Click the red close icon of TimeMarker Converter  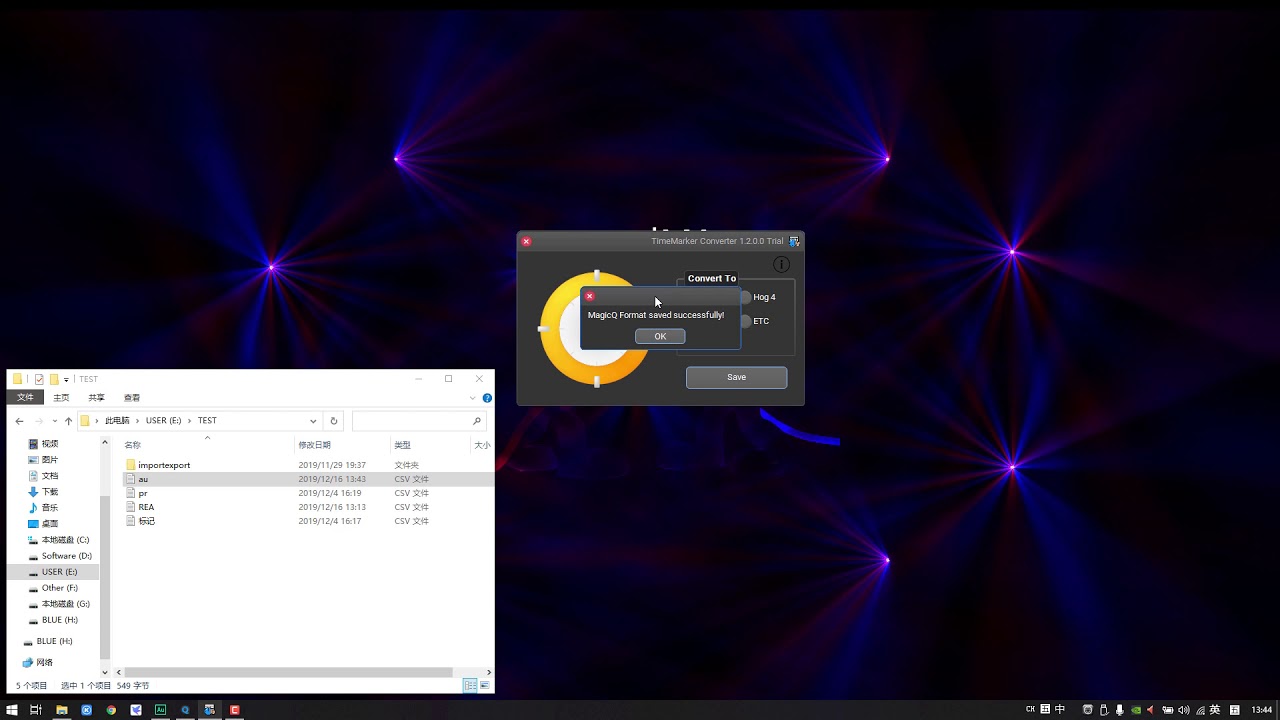click(x=526, y=241)
